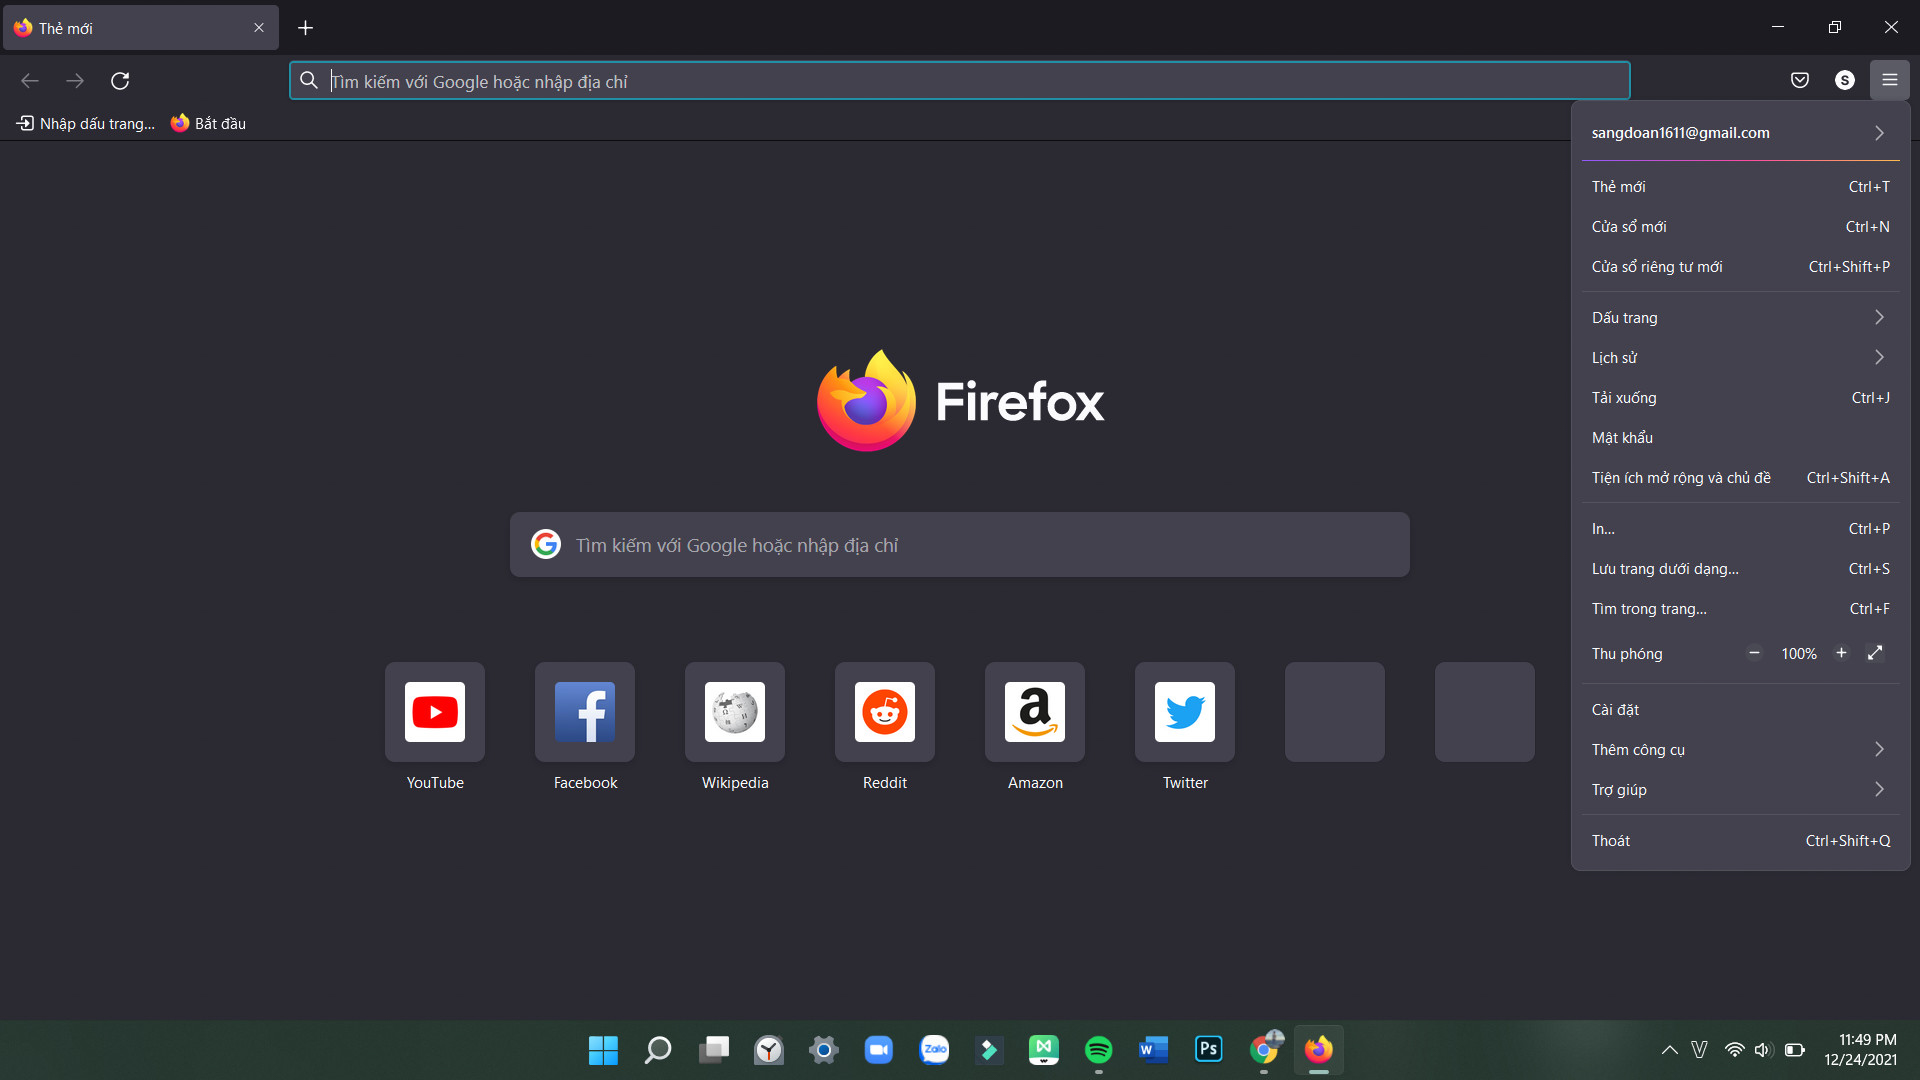
Task: Open Zalo from the taskbar
Action: (934, 1050)
